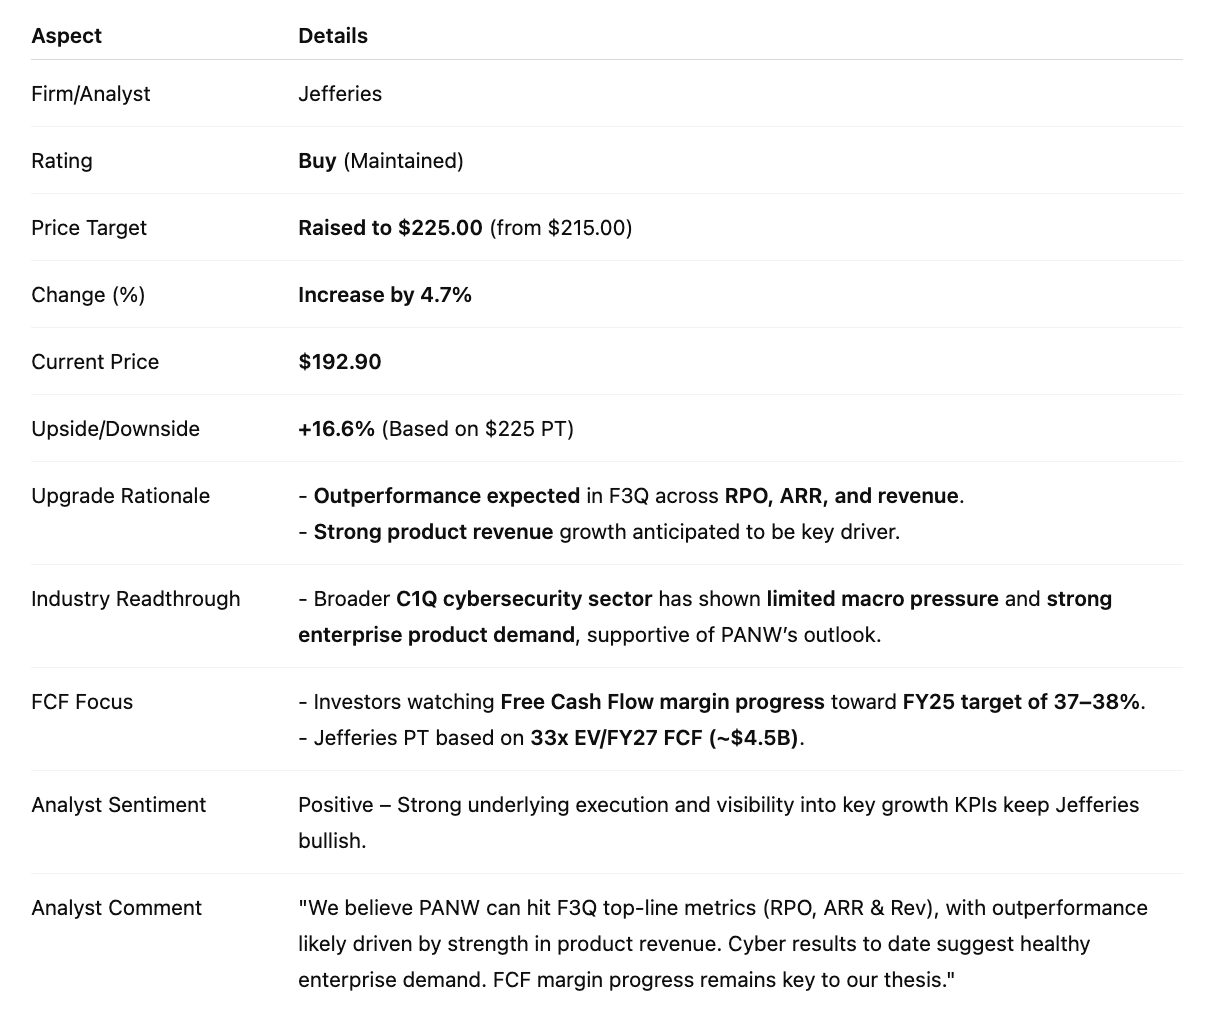
Task: Click the Jefferies firm name cell
Action: pos(340,94)
